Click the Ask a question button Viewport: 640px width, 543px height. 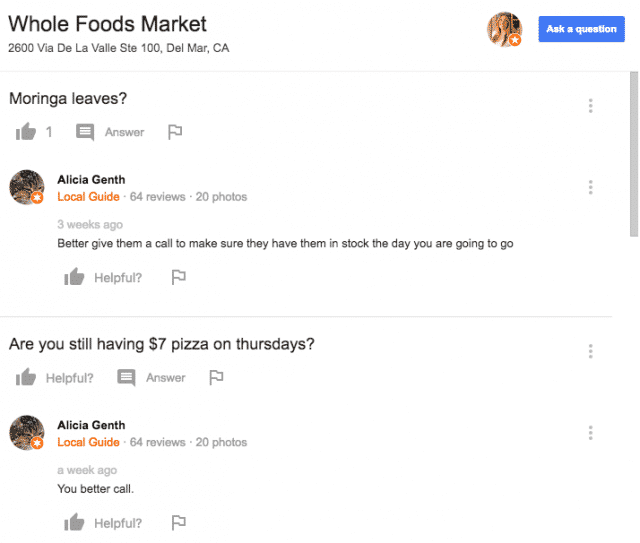coord(581,29)
